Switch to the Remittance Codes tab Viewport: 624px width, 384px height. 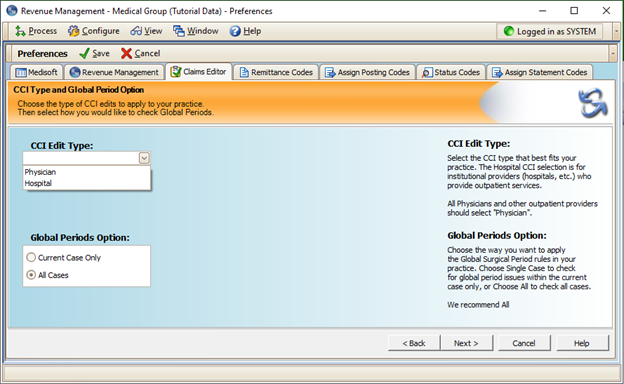pyautogui.click(x=276, y=72)
